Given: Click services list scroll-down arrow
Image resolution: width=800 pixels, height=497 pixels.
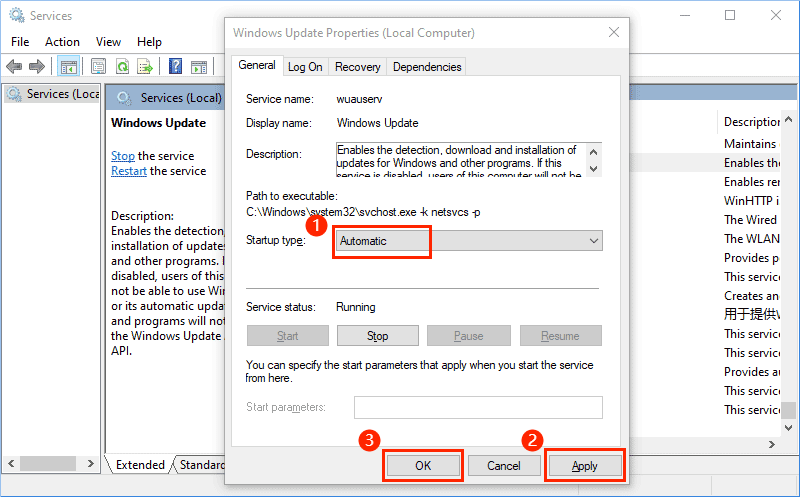Looking at the screenshot, I should pyautogui.click(x=789, y=428).
